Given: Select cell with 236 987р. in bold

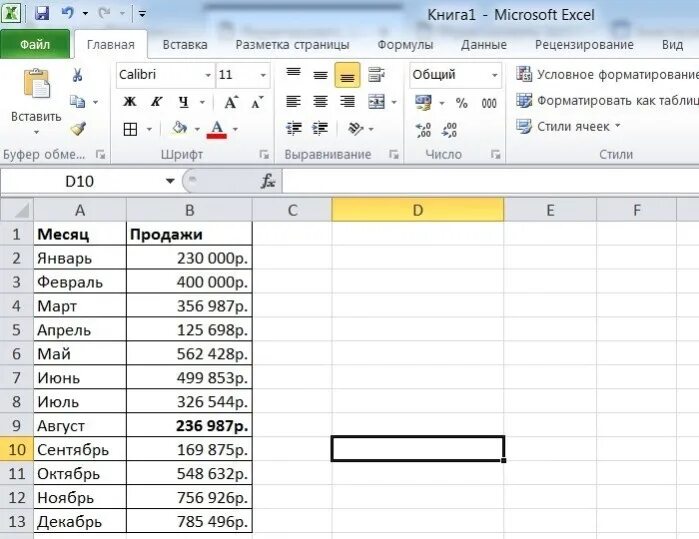Looking at the screenshot, I should click(189, 425).
